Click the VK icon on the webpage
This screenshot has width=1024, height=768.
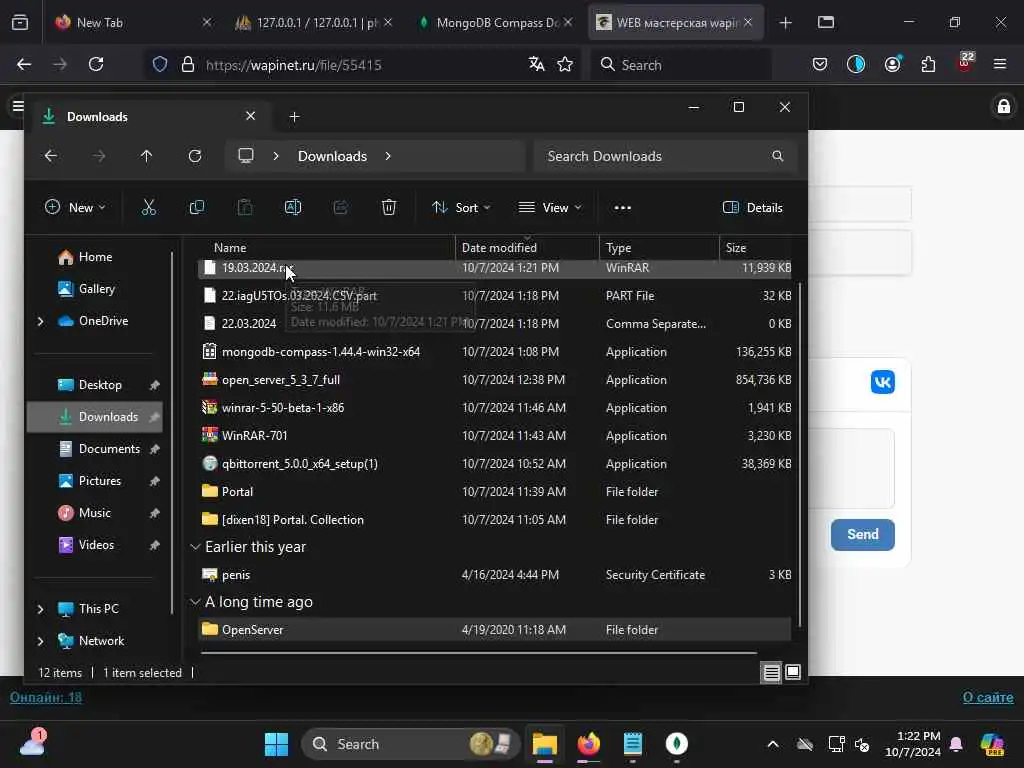(882, 382)
